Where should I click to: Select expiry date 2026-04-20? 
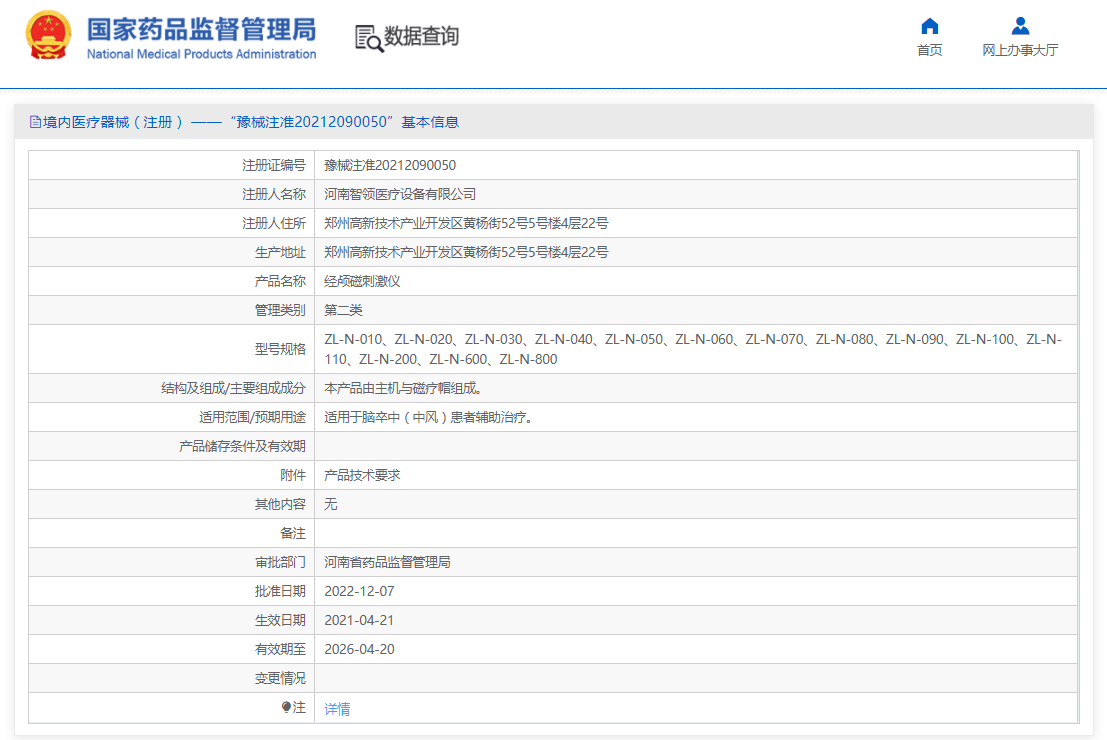(359, 649)
